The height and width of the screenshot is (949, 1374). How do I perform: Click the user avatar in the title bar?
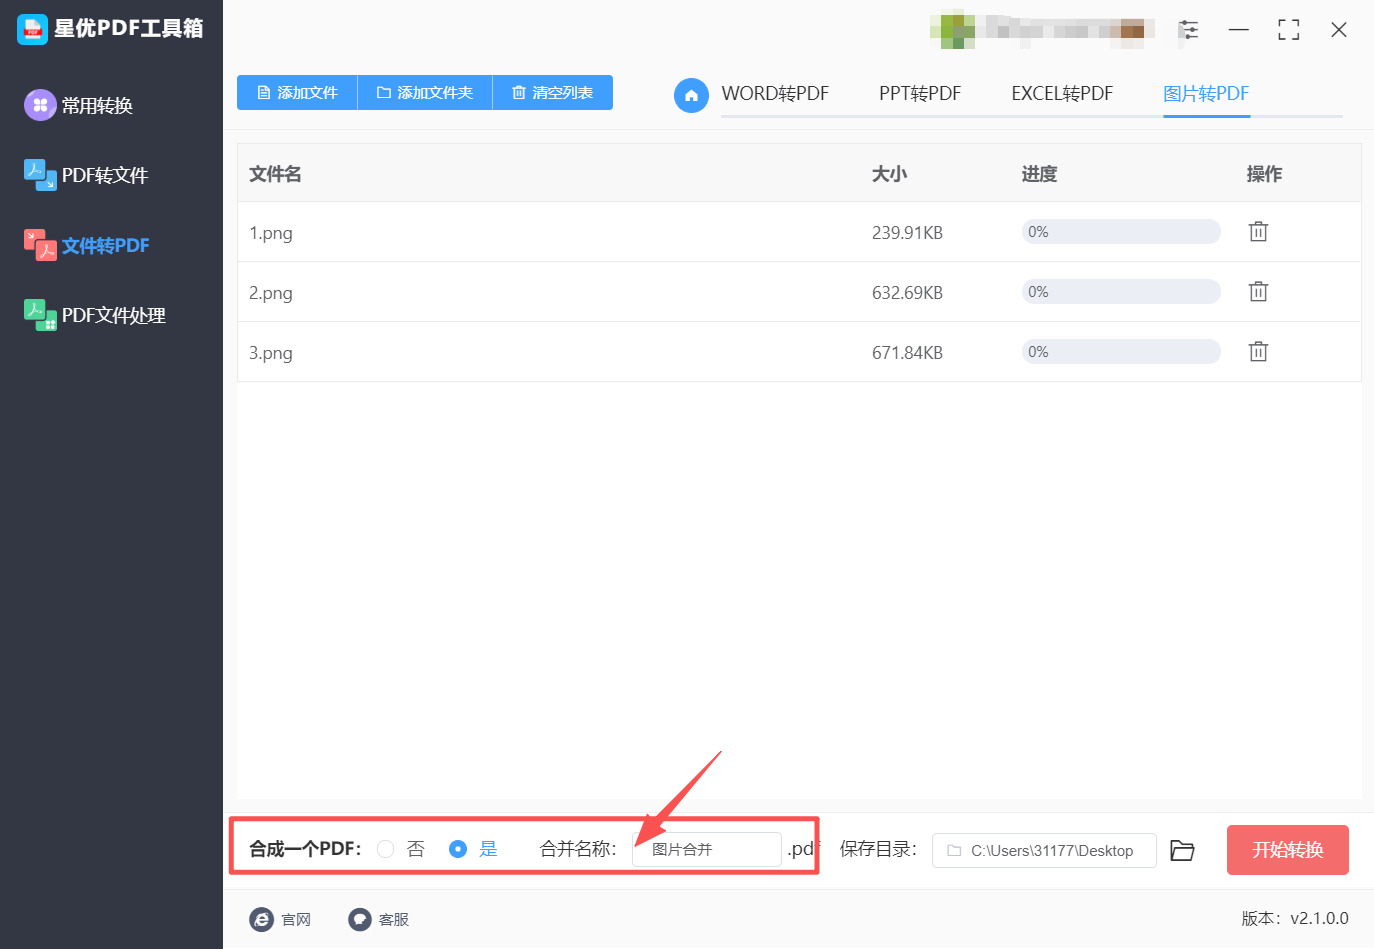click(952, 29)
